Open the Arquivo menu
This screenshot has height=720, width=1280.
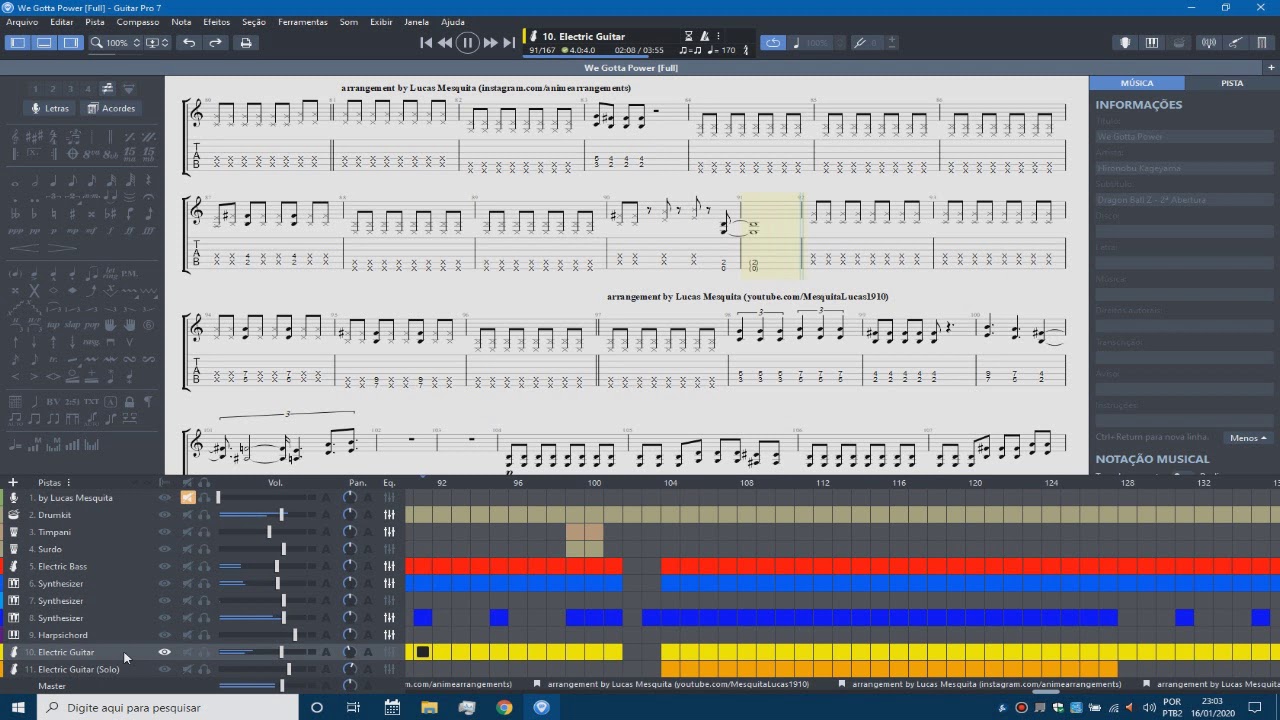pyautogui.click(x=22, y=22)
